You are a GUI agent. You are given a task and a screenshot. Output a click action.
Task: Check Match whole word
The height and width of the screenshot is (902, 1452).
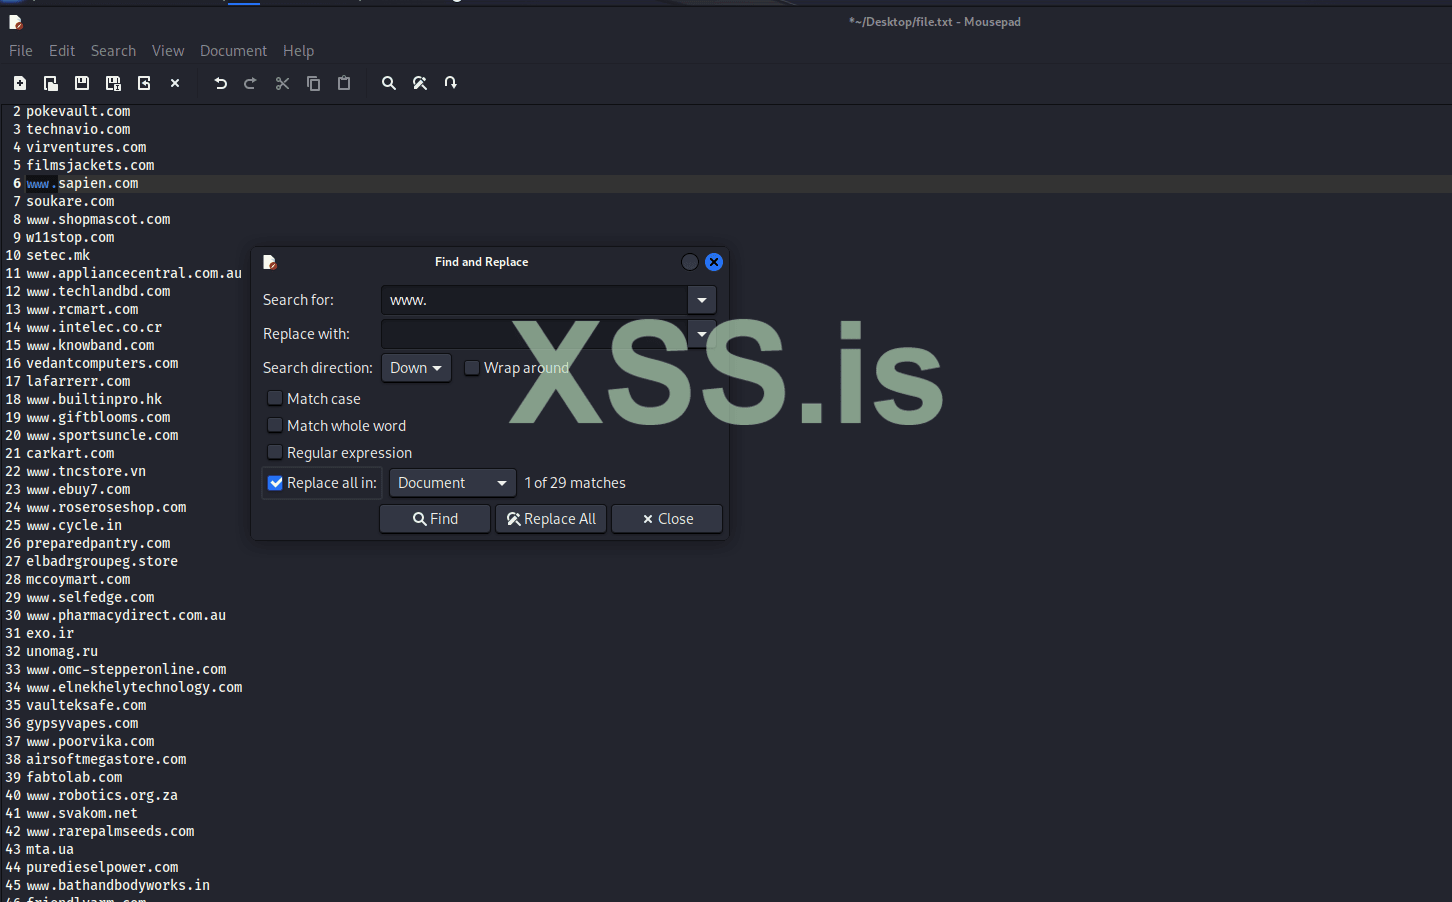(275, 425)
